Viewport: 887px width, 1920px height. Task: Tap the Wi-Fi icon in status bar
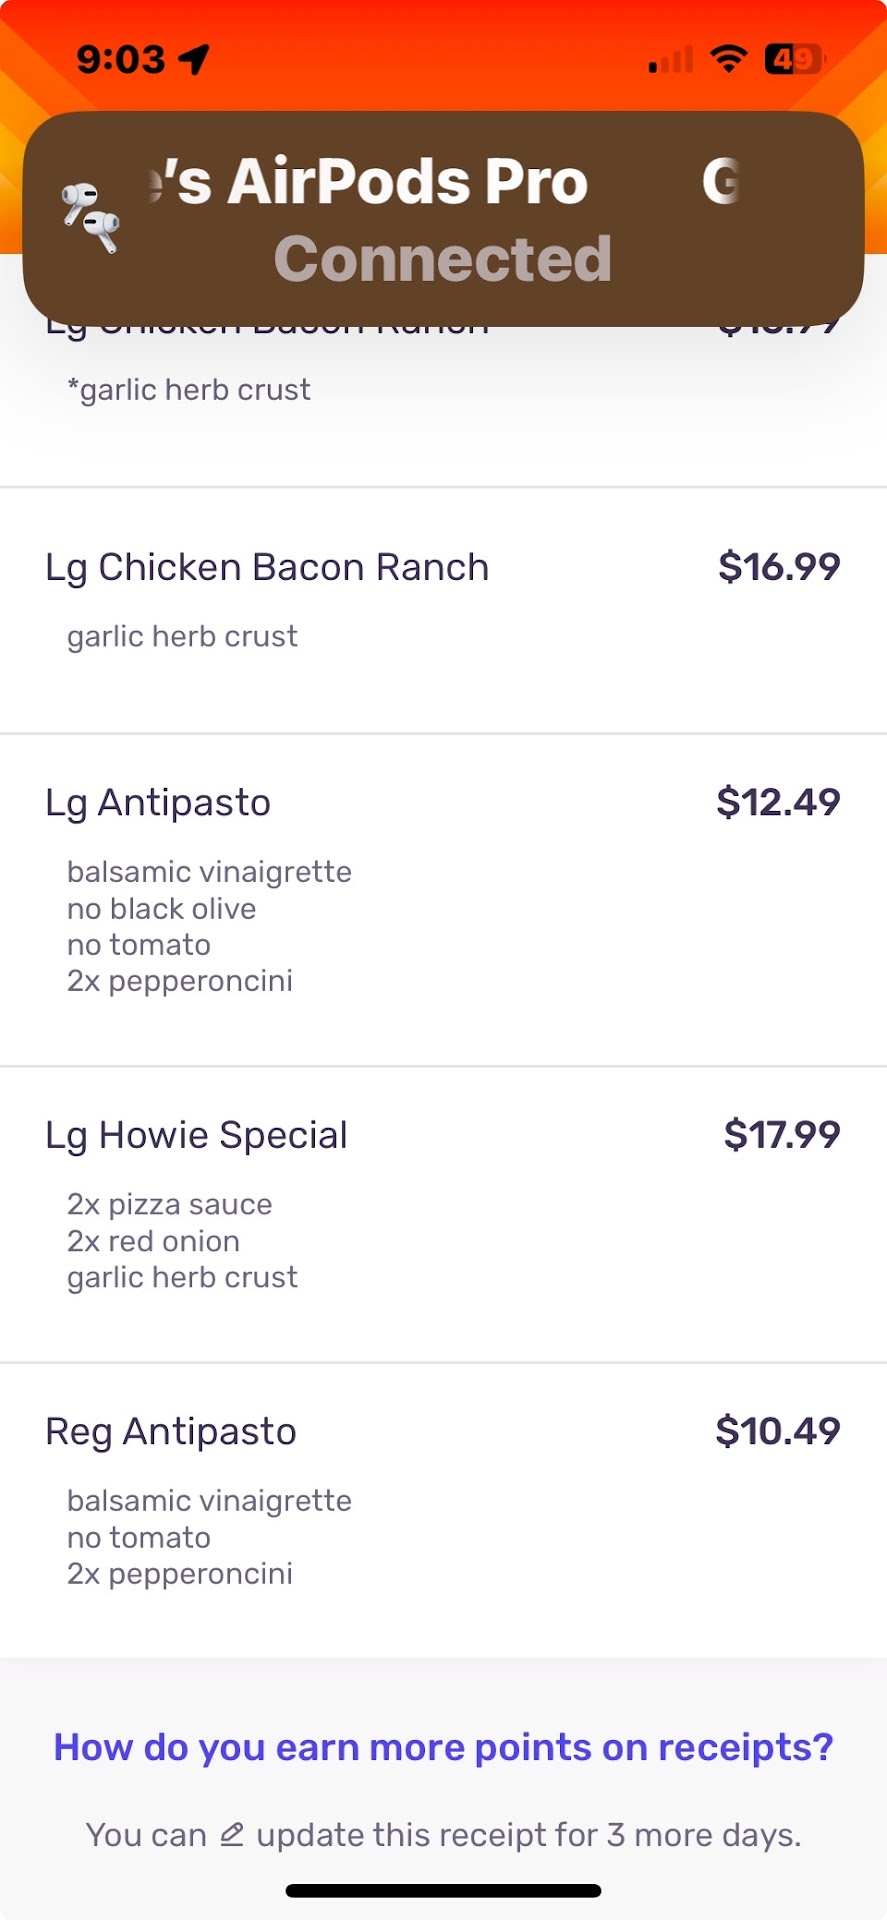[x=729, y=60]
